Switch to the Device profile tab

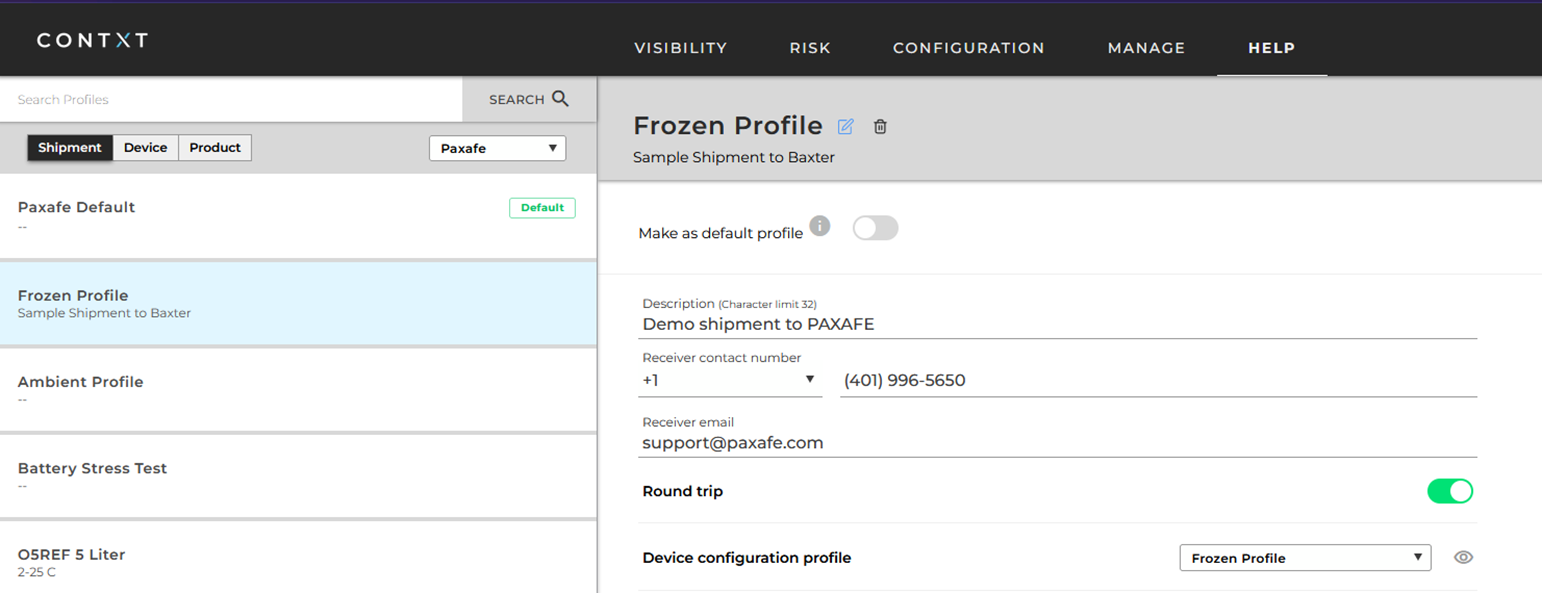coord(145,147)
